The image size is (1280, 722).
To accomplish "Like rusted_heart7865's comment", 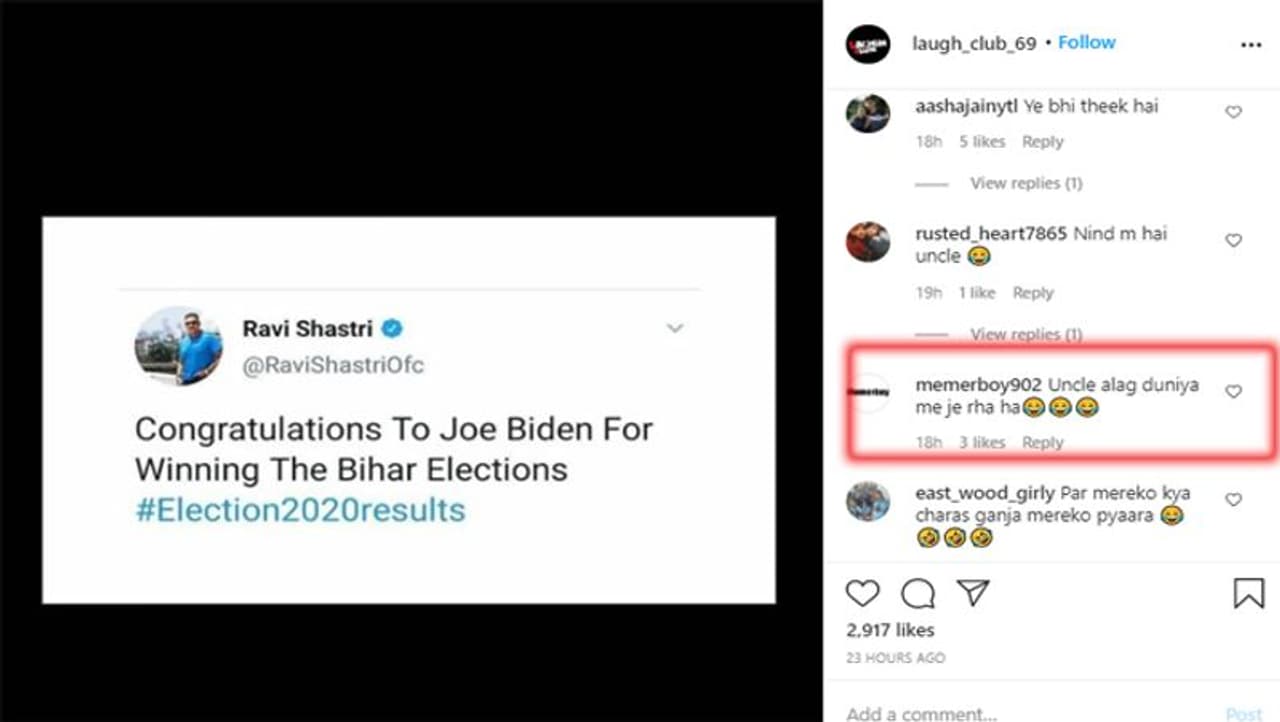I will [x=1233, y=240].
